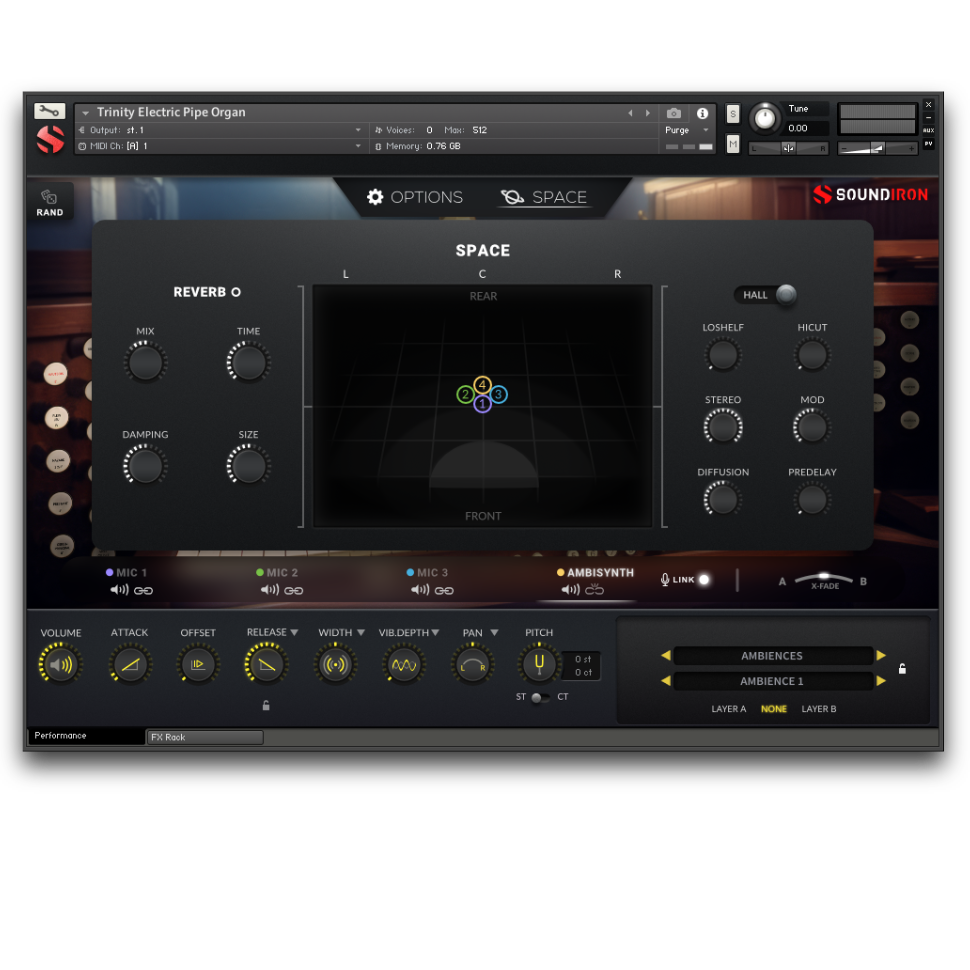
Task: Click the PITCH knob
Action: 539,663
